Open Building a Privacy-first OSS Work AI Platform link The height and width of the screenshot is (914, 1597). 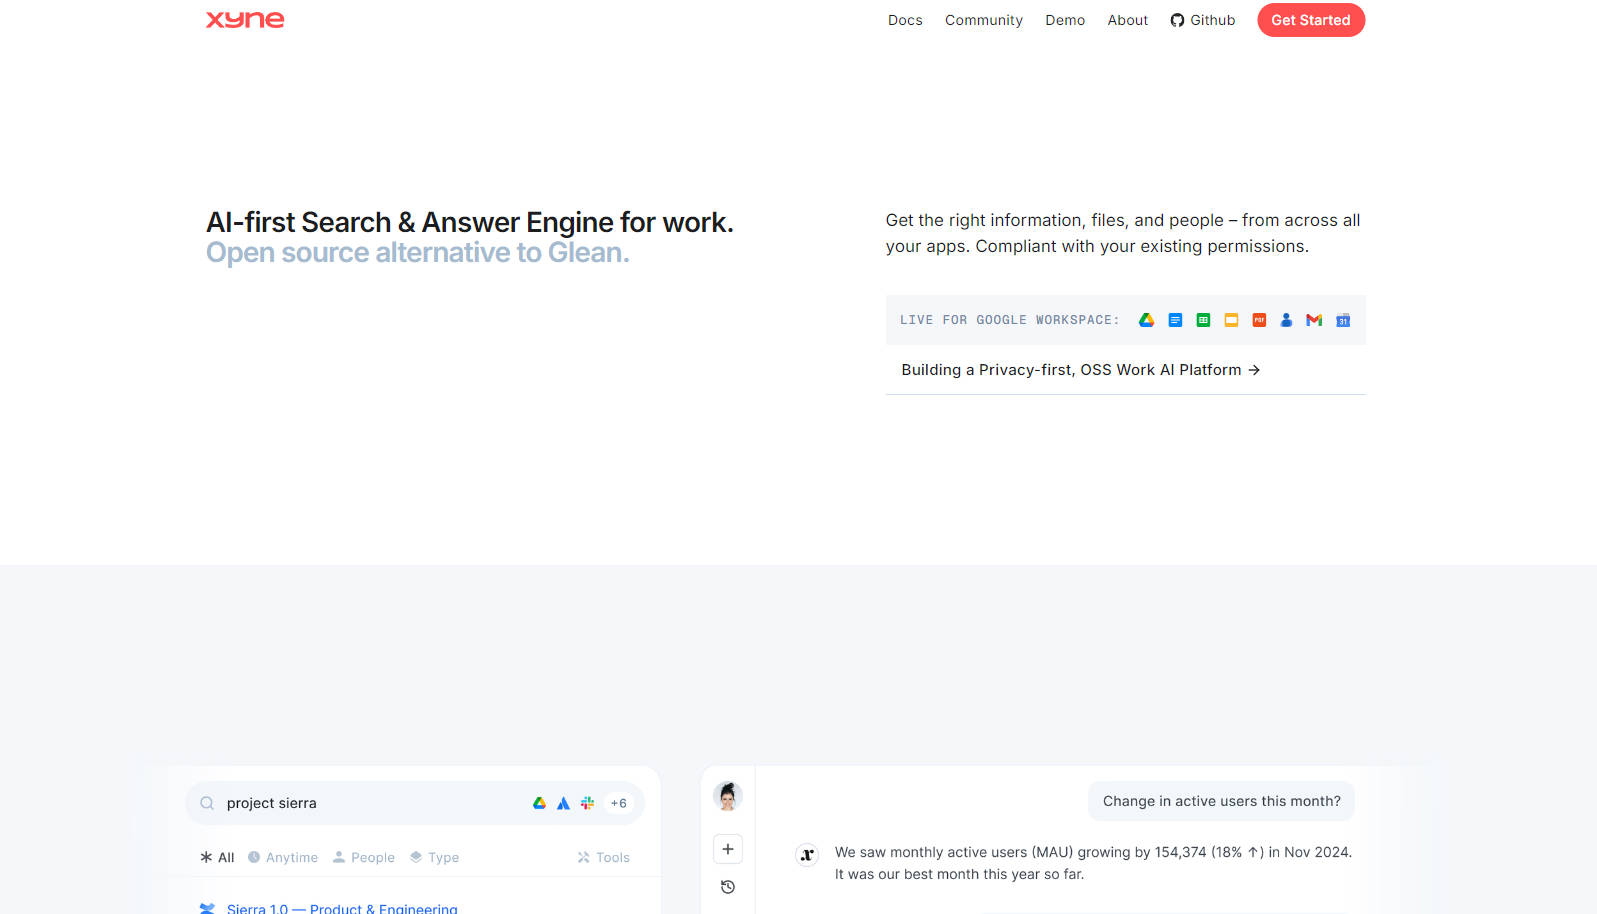point(1080,370)
